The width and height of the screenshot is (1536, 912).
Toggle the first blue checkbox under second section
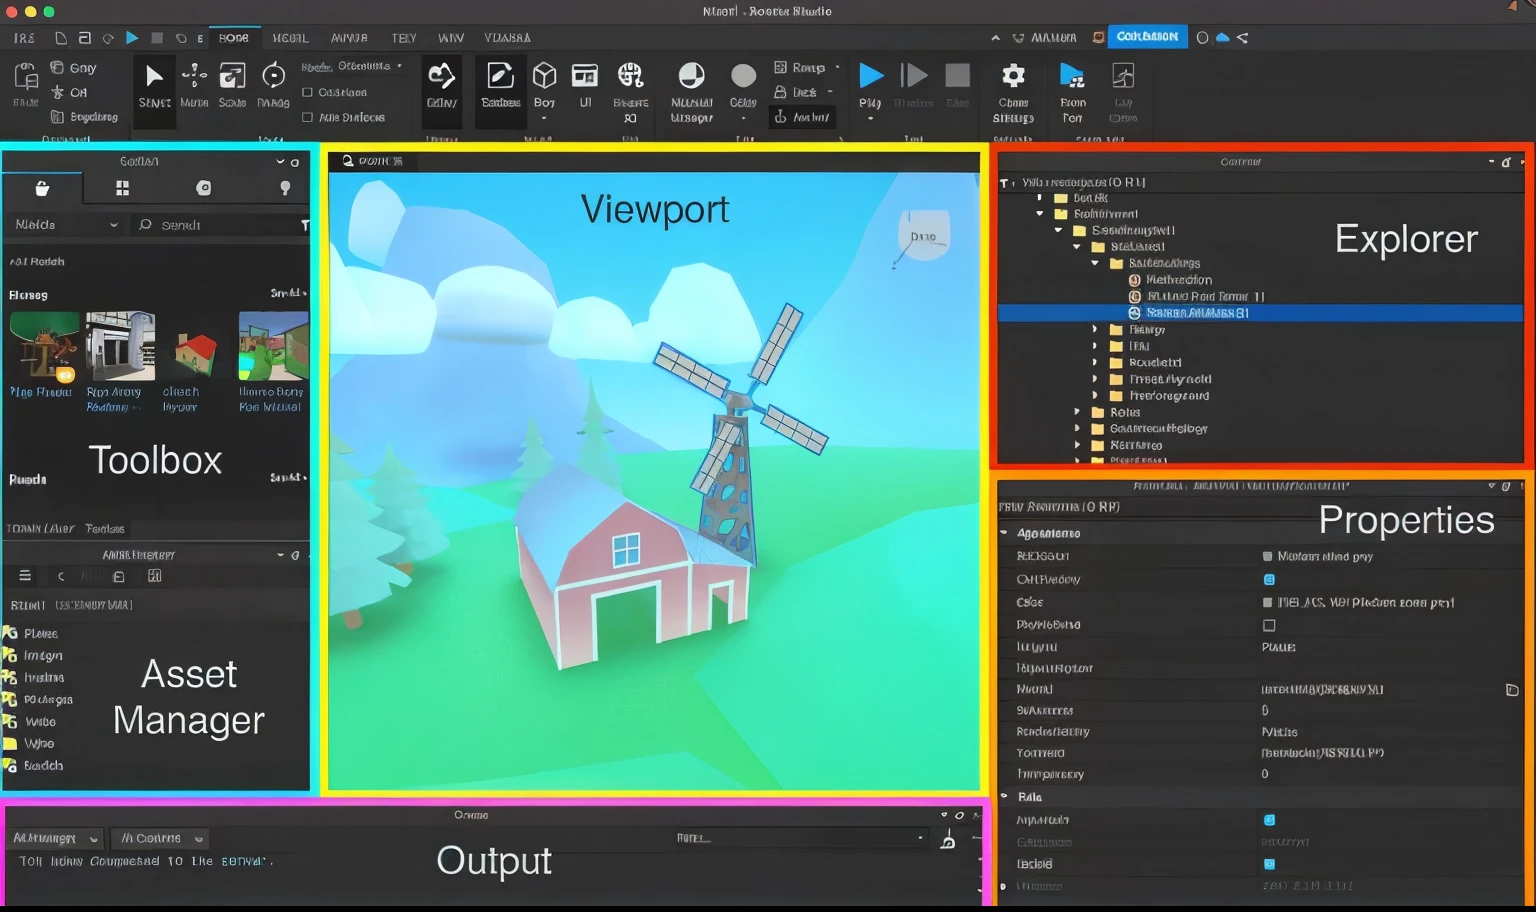1269,820
